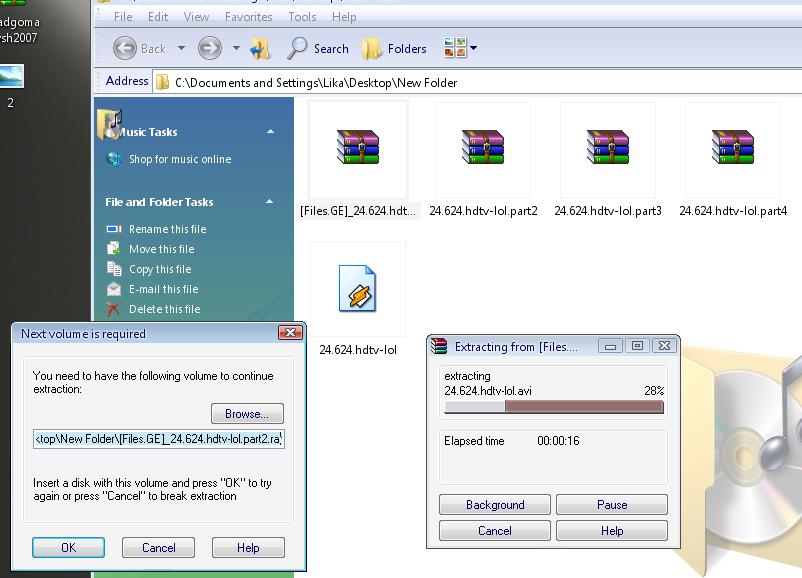Open the Back button history dropdown arrow
Image resolution: width=802 pixels, height=578 pixels.
click(x=181, y=48)
